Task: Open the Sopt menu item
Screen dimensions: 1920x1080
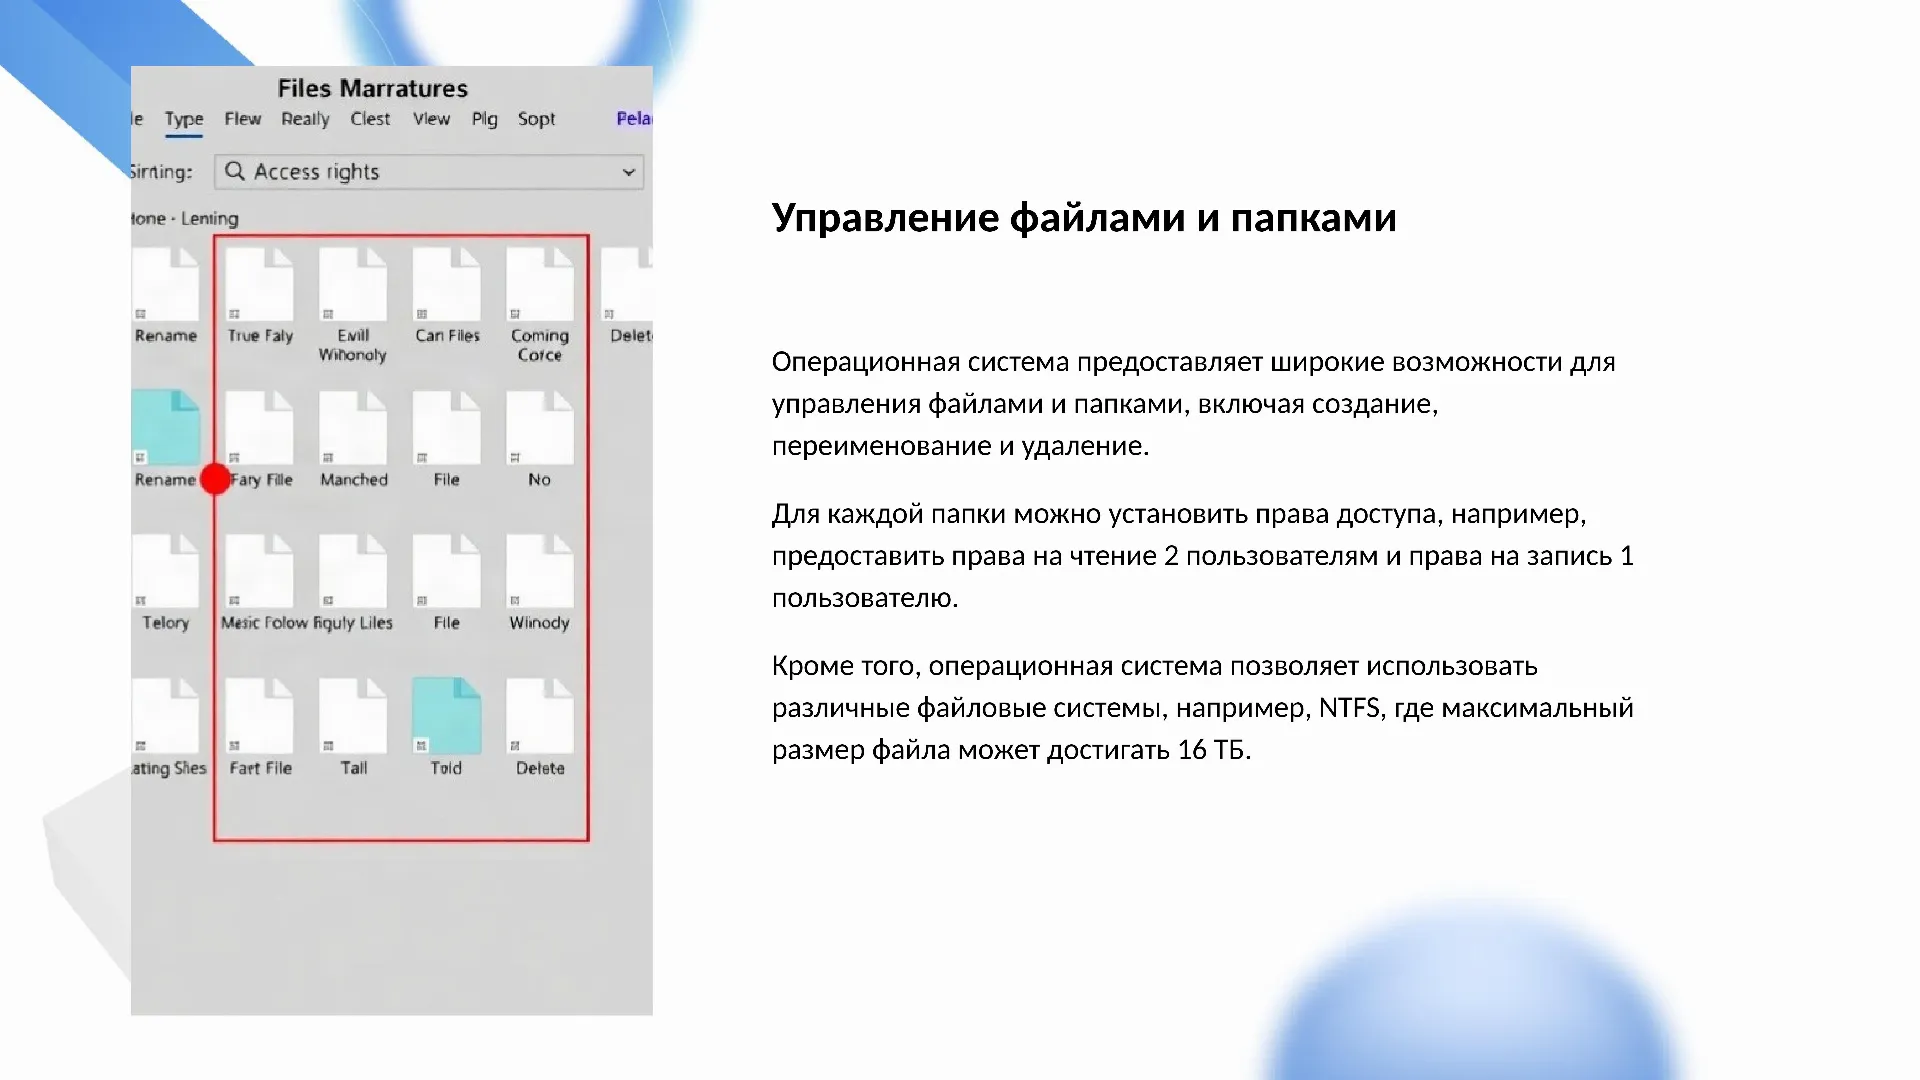Action: [x=536, y=119]
